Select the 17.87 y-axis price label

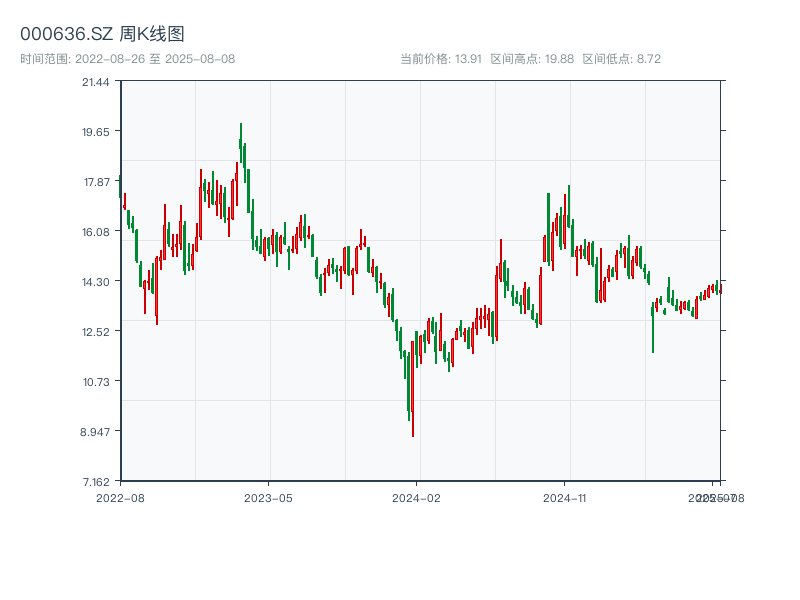pyautogui.click(x=96, y=182)
